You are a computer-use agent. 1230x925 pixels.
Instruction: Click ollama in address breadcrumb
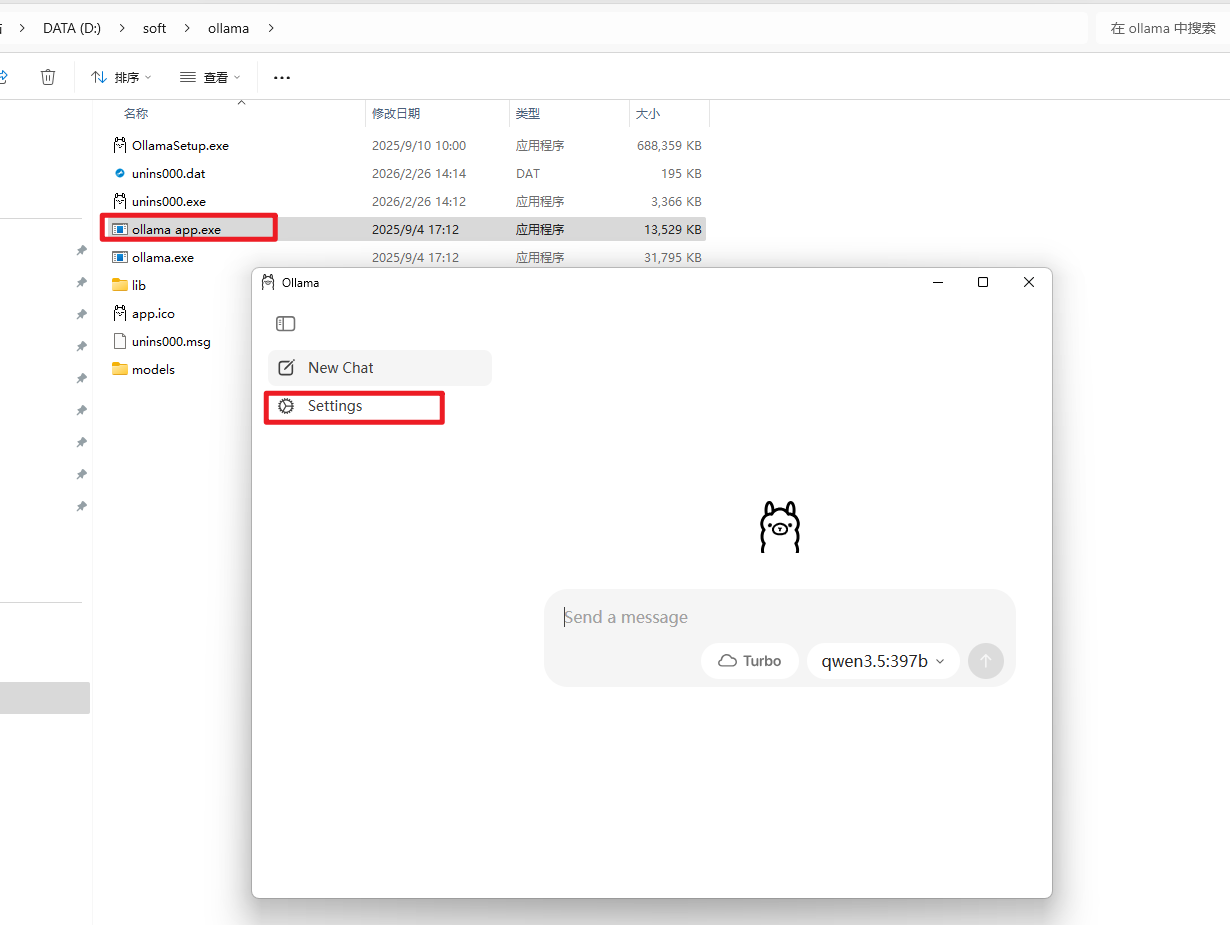(x=229, y=28)
